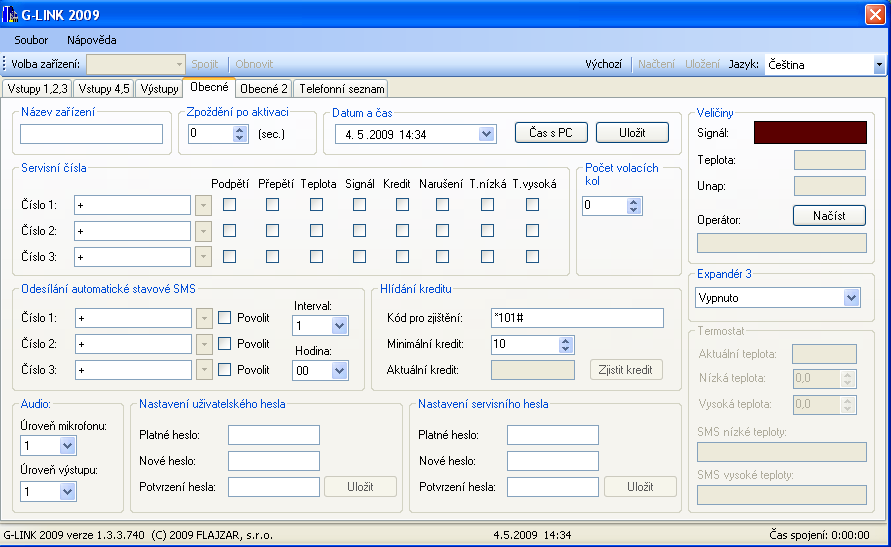The width and height of the screenshot is (891, 547).
Task: Select the Obecné 2 tab
Action: click(264, 89)
